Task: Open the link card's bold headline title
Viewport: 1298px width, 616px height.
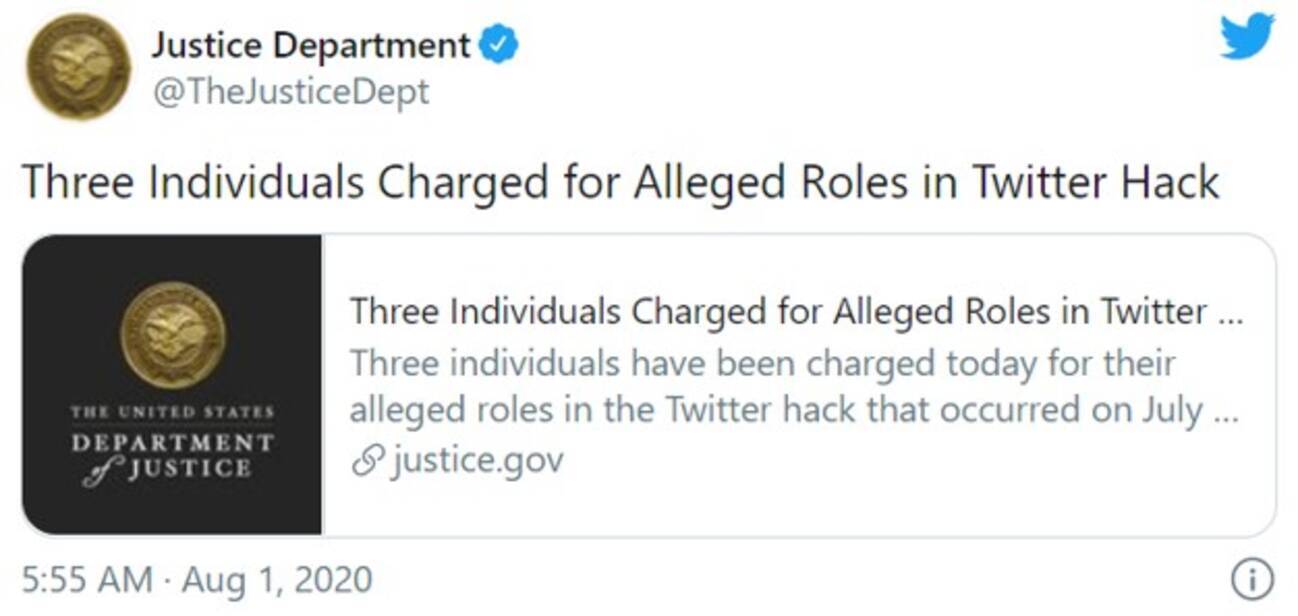Action: (795, 312)
